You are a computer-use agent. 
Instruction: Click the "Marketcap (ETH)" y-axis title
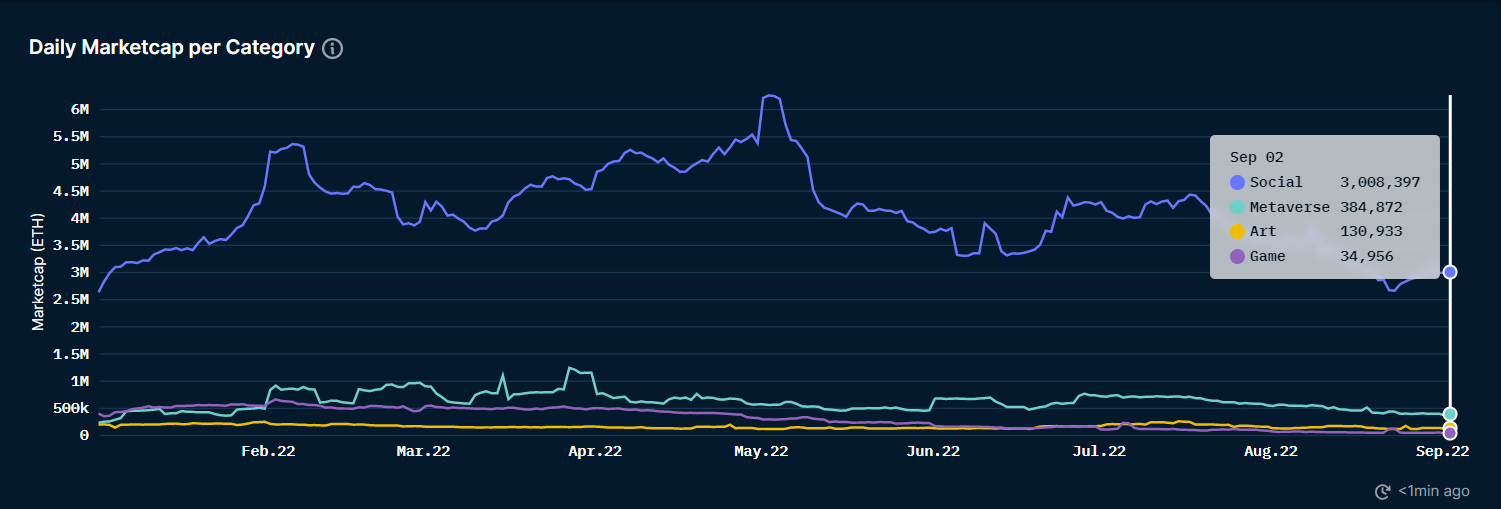pyautogui.click(x=39, y=270)
